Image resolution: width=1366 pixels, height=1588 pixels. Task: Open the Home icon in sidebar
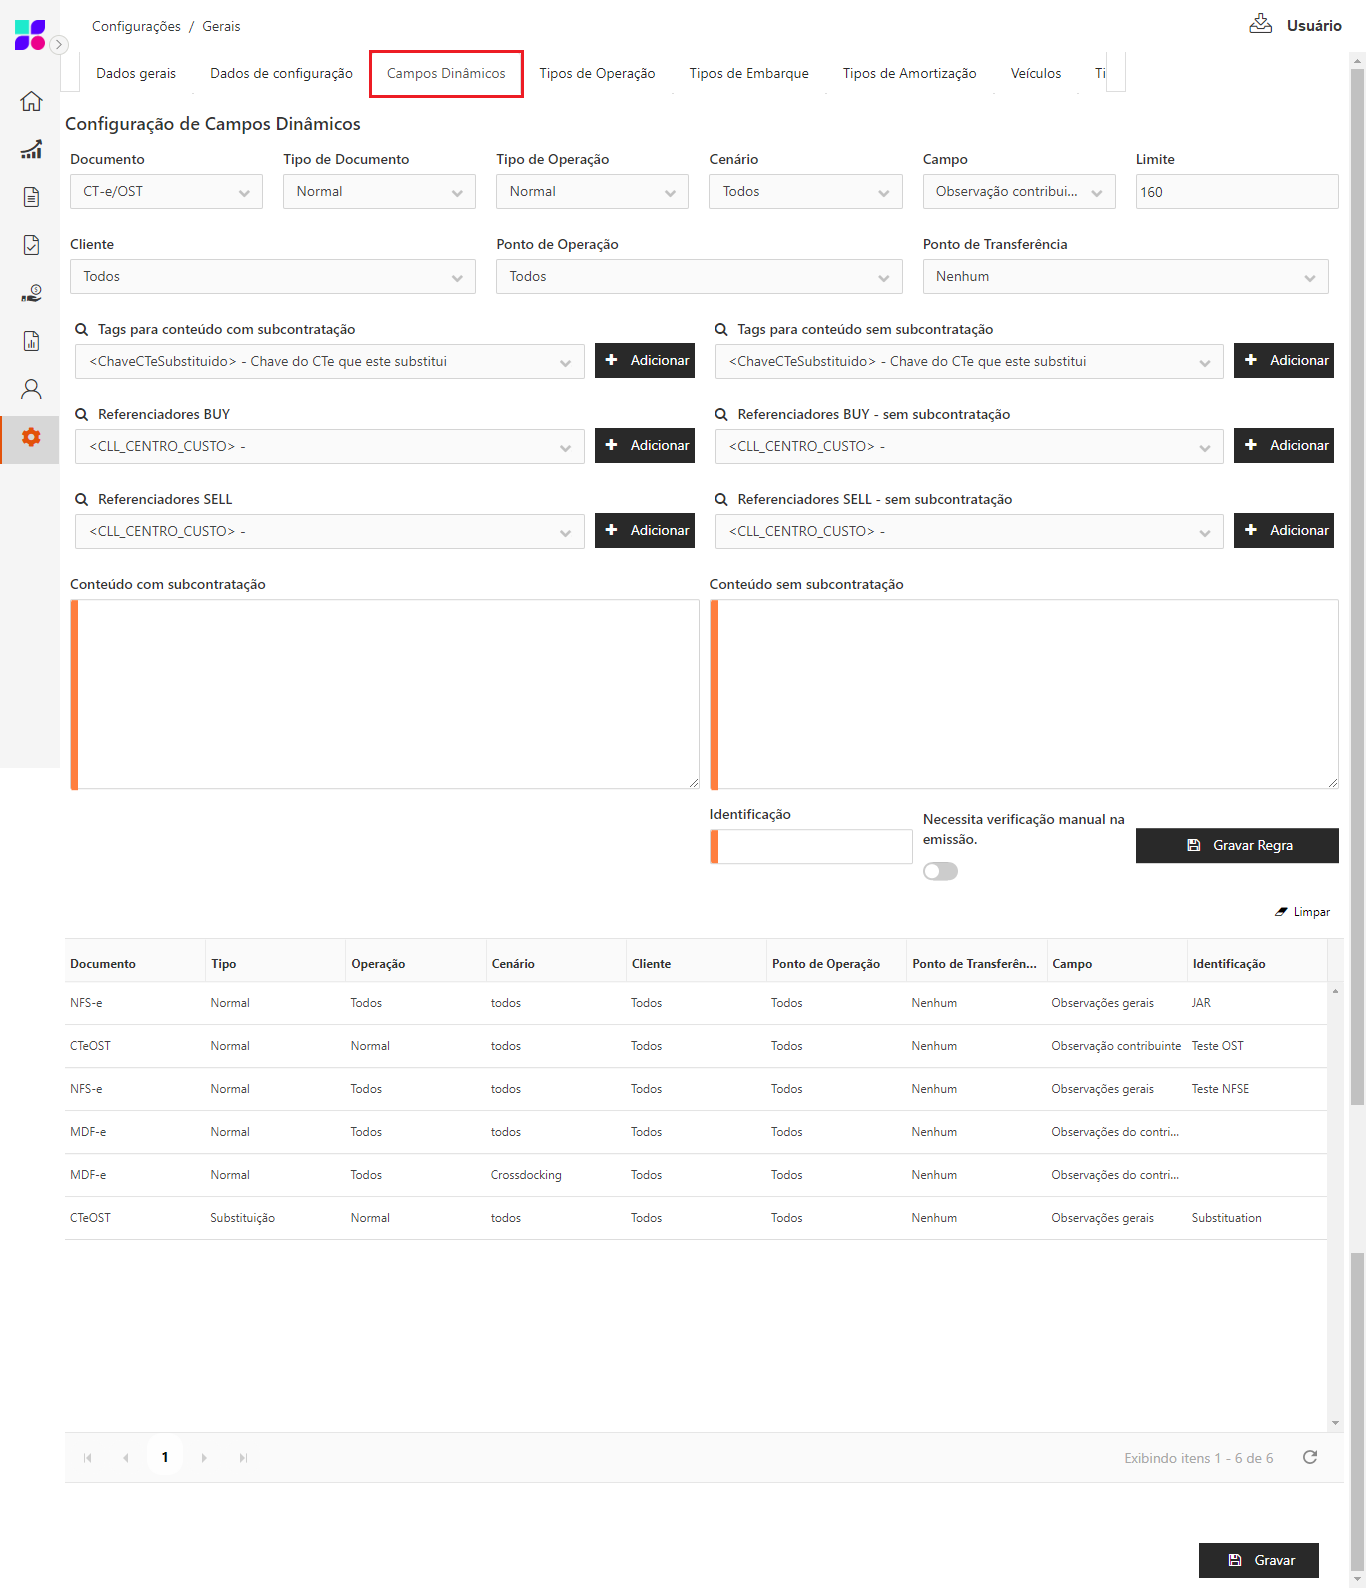click(x=31, y=101)
